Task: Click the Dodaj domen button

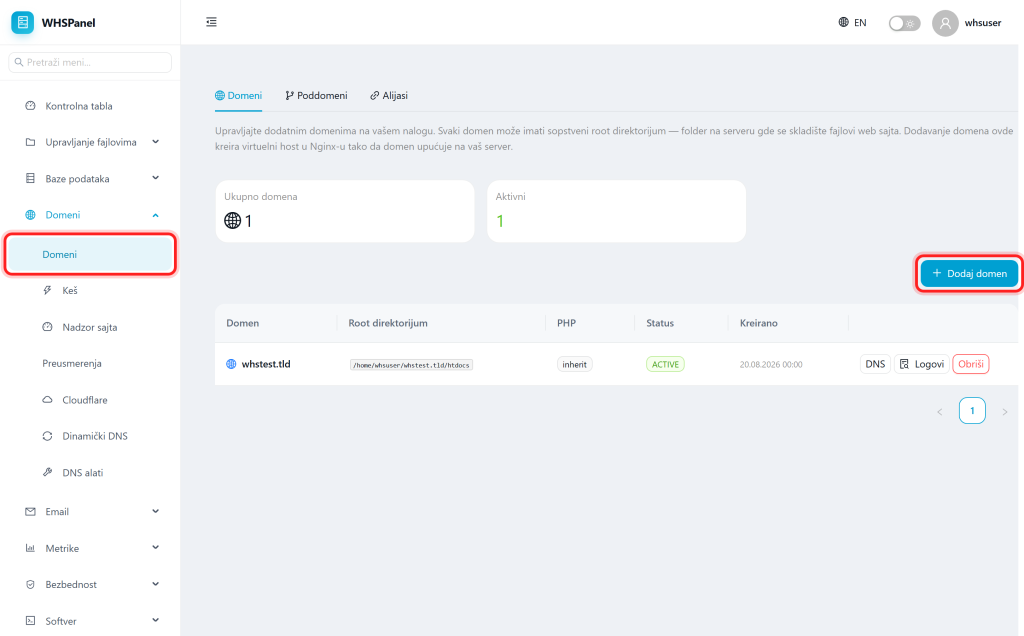Action: [969, 274]
